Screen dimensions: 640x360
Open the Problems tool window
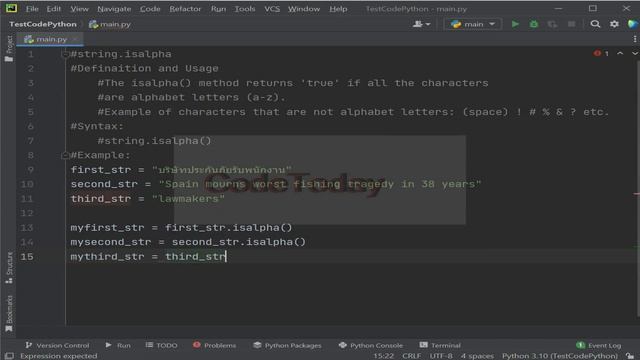click(214, 345)
